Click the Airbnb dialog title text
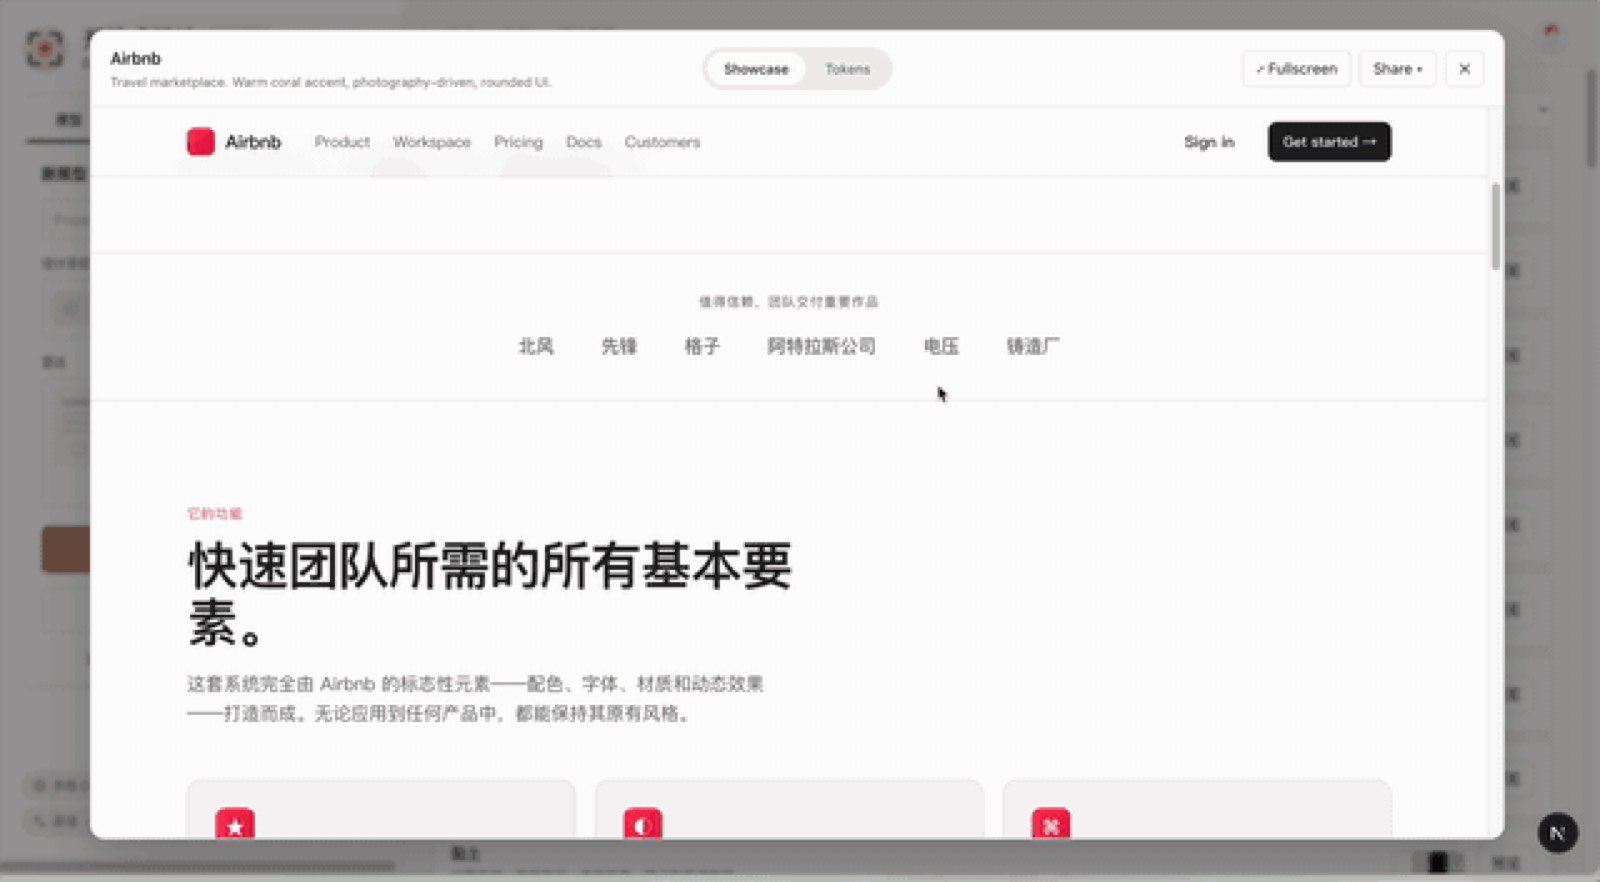The width and height of the screenshot is (1600, 882). pos(136,58)
